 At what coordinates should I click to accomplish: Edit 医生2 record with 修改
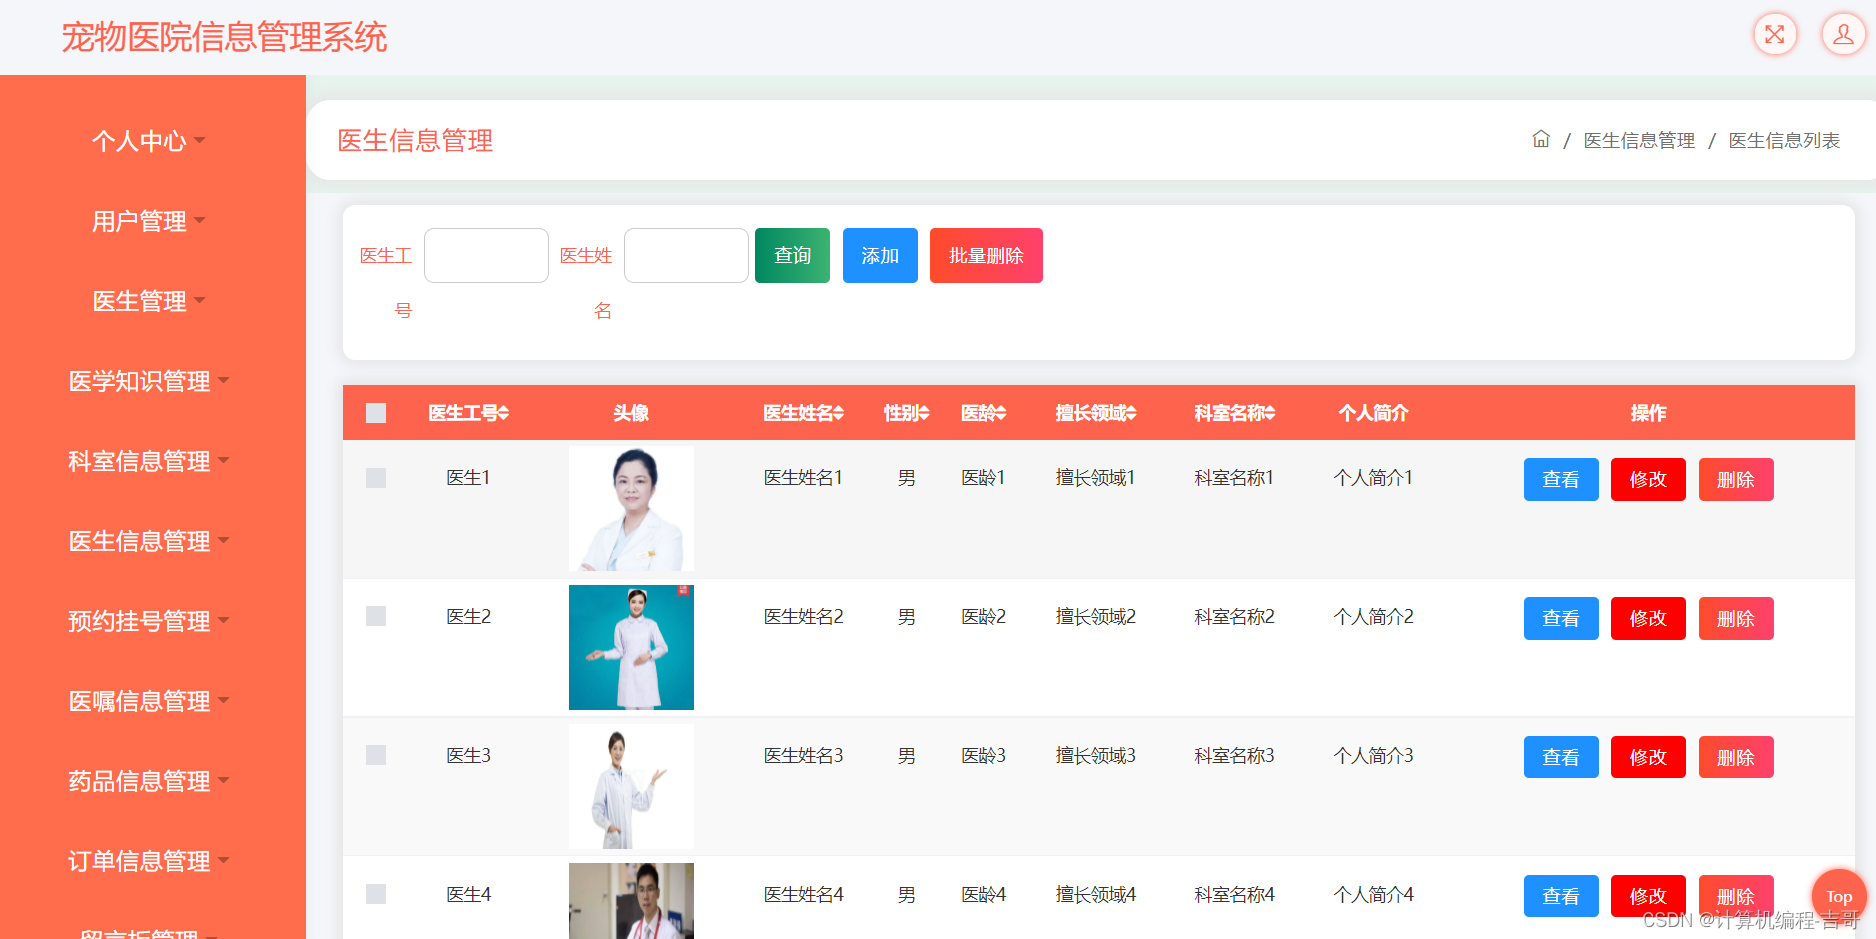point(1648,618)
